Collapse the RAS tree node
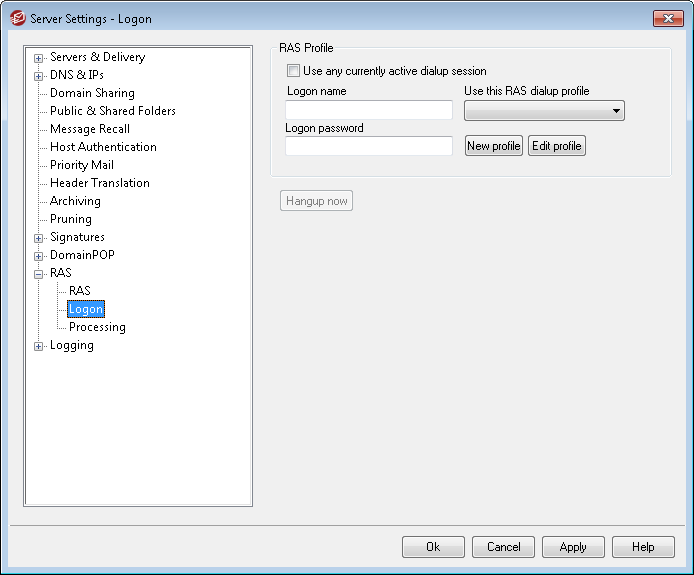The width and height of the screenshot is (694, 575). (39, 274)
